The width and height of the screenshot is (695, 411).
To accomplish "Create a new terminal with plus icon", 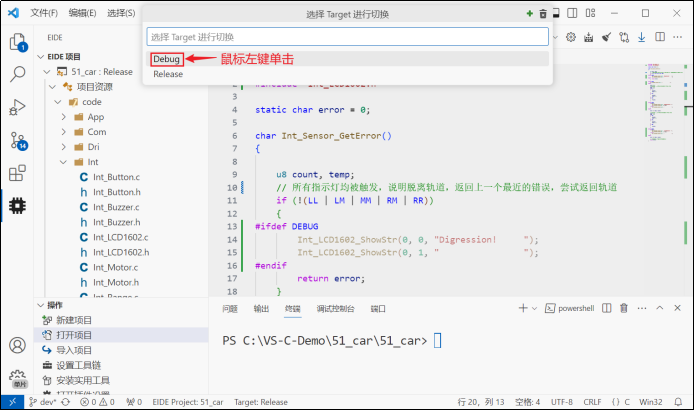I will (x=523, y=308).
